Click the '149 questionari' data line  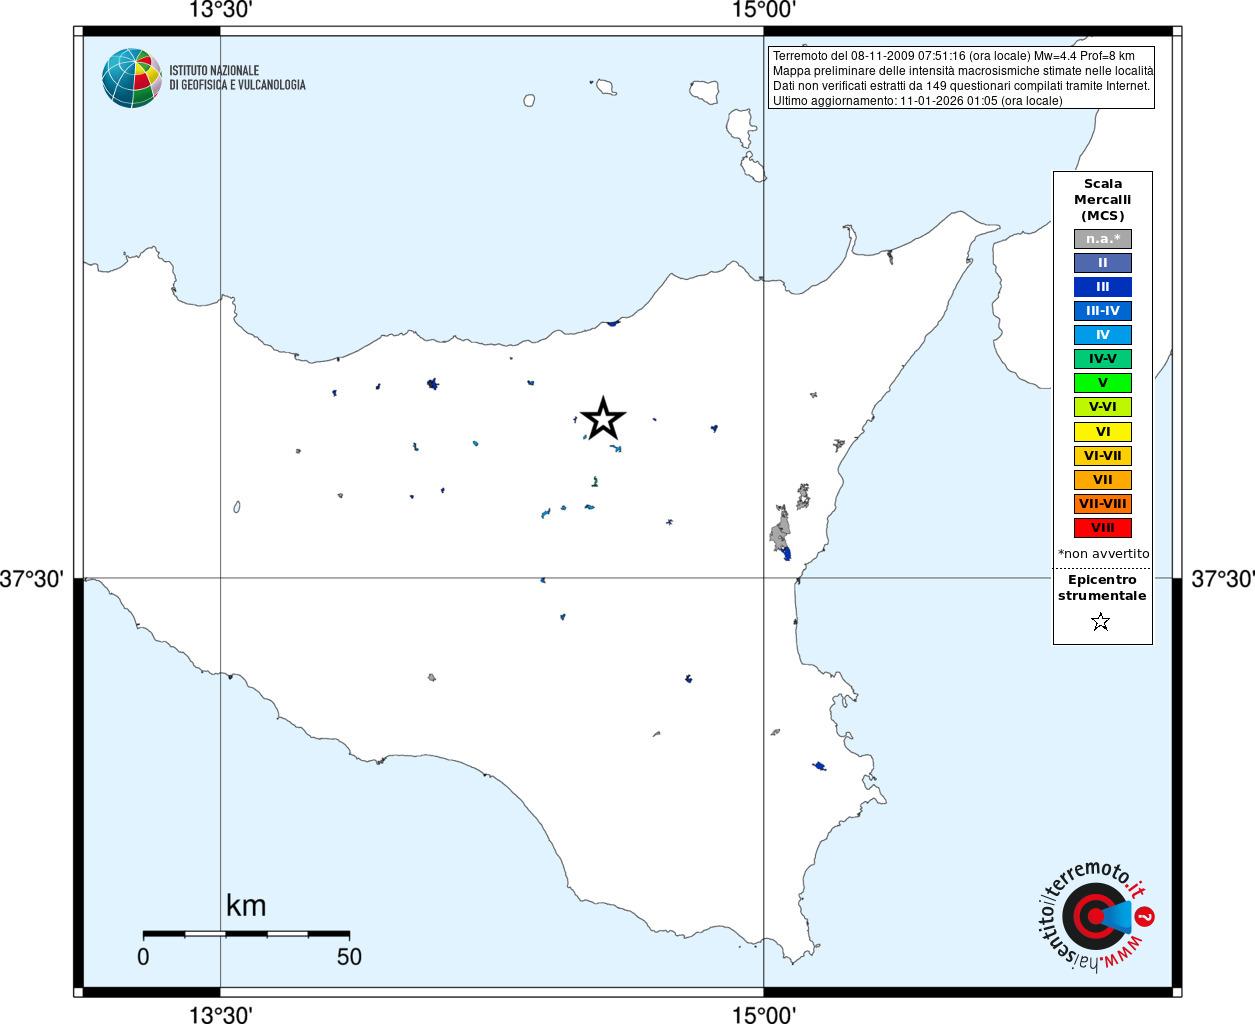961,86
